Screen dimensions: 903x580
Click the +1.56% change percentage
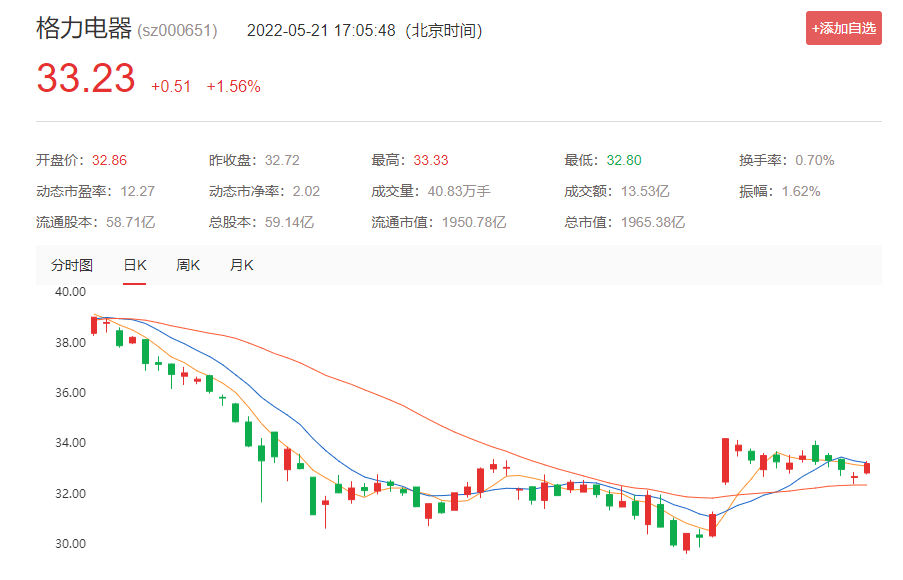[x=233, y=87]
